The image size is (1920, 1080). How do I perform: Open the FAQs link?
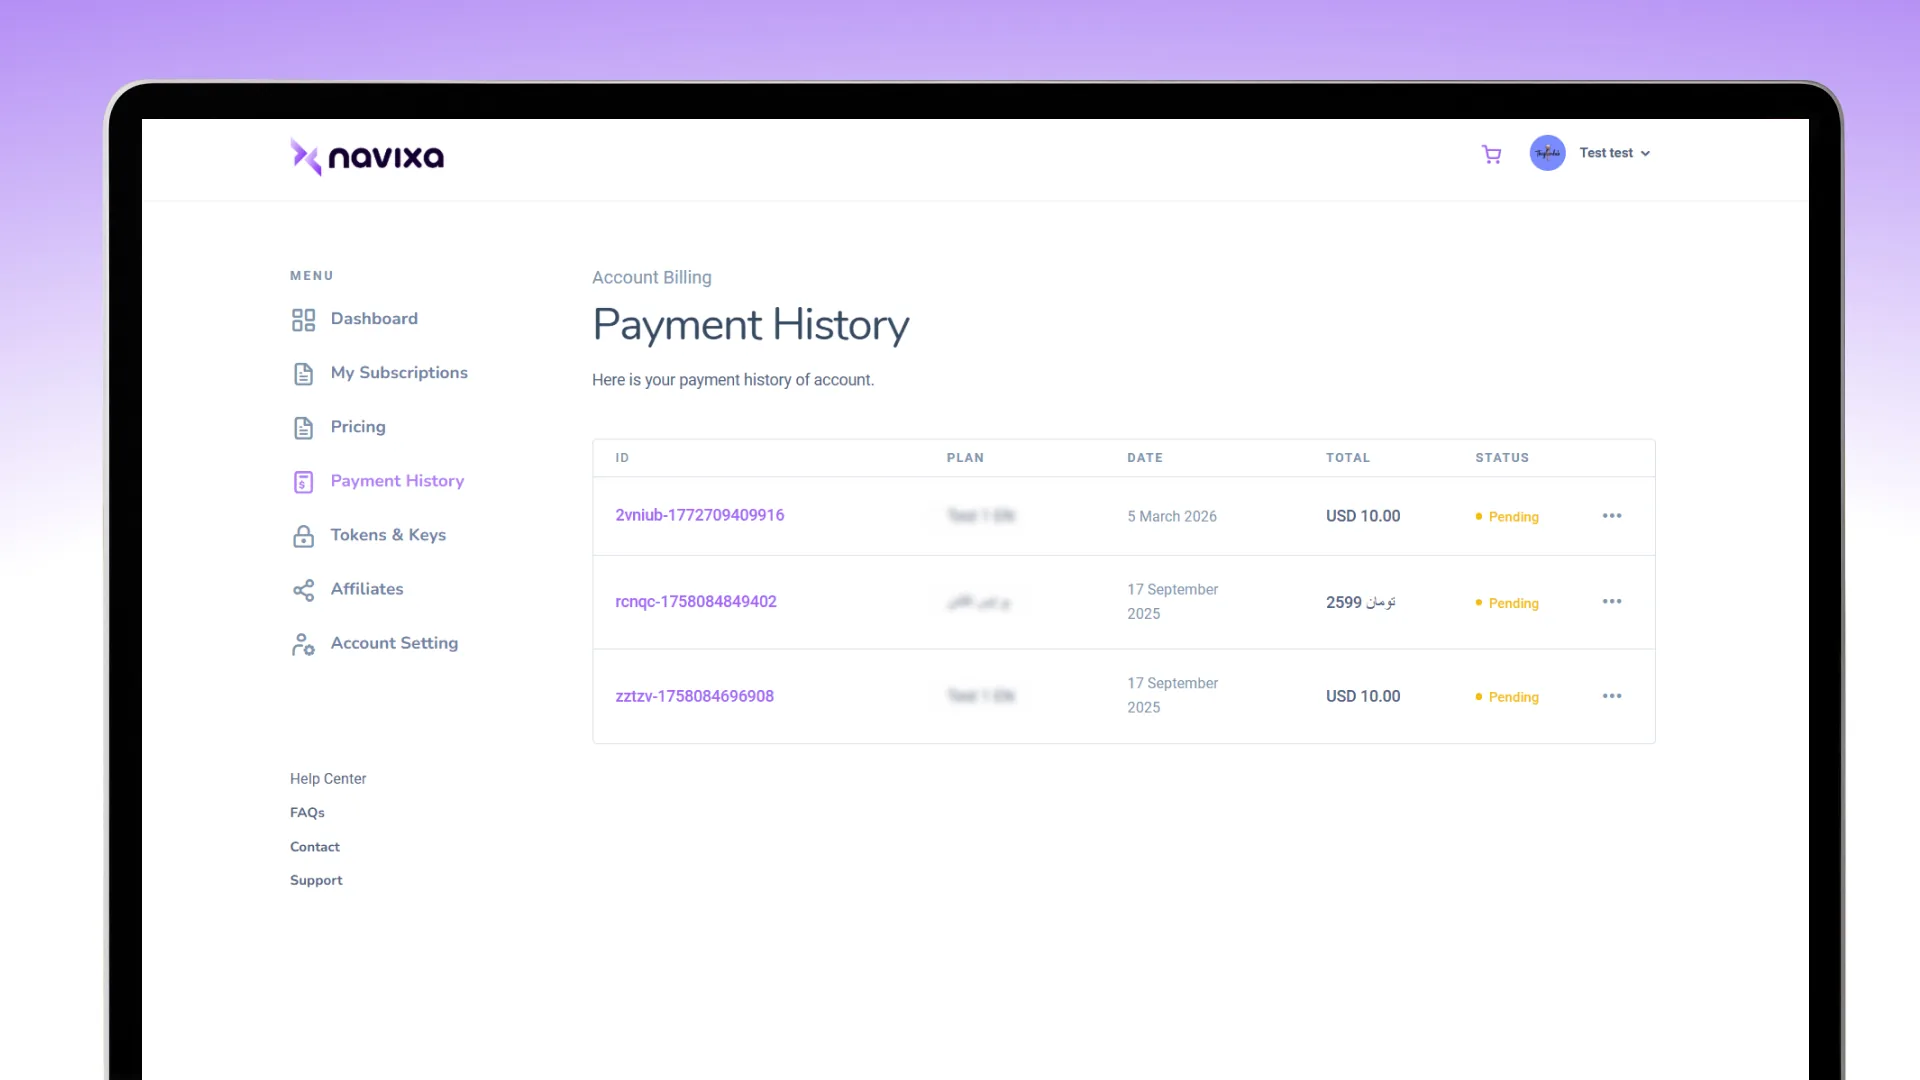click(x=307, y=813)
